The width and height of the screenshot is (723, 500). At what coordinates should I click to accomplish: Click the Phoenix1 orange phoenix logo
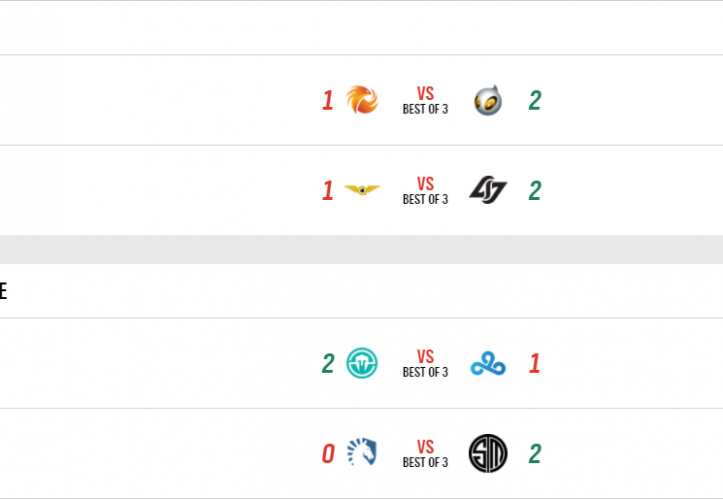(x=361, y=100)
